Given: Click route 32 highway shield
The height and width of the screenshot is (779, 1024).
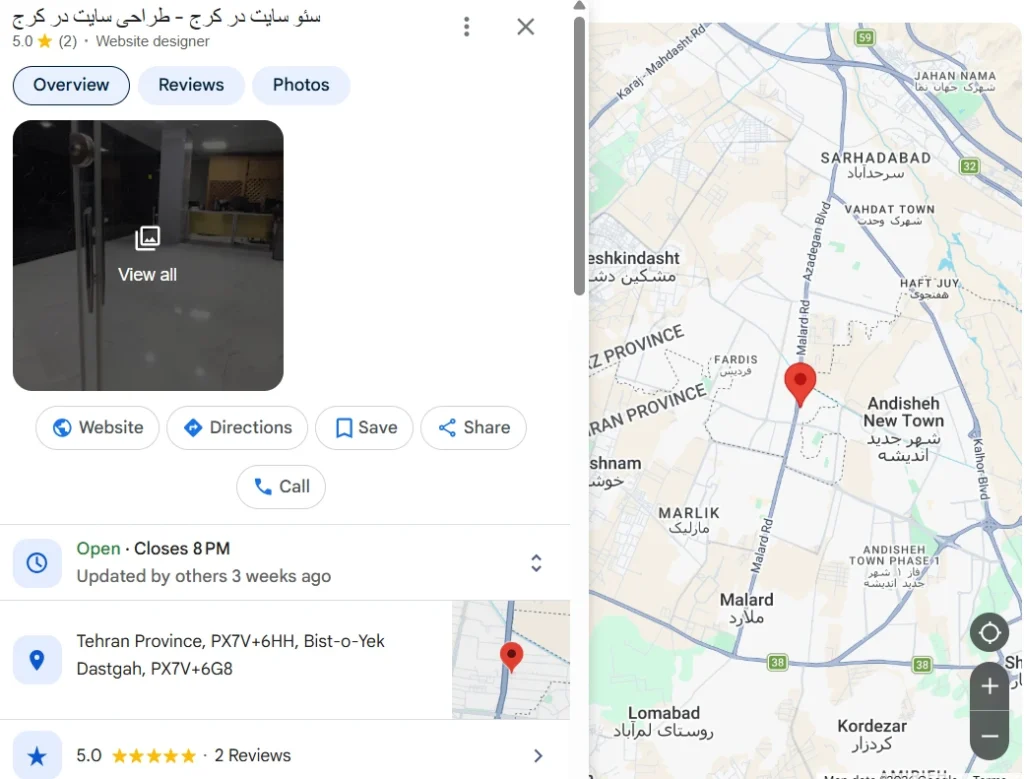Looking at the screenshot, I should (x=970, y=166).
